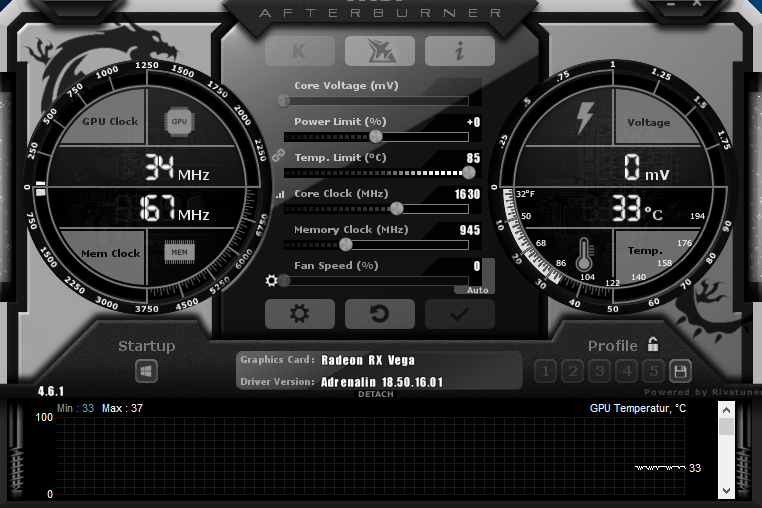Screen dimensions: 762x508
Task: Click the MEM chip icon in the left gauge
Action: pyautogui.click(x=179, y=252)
